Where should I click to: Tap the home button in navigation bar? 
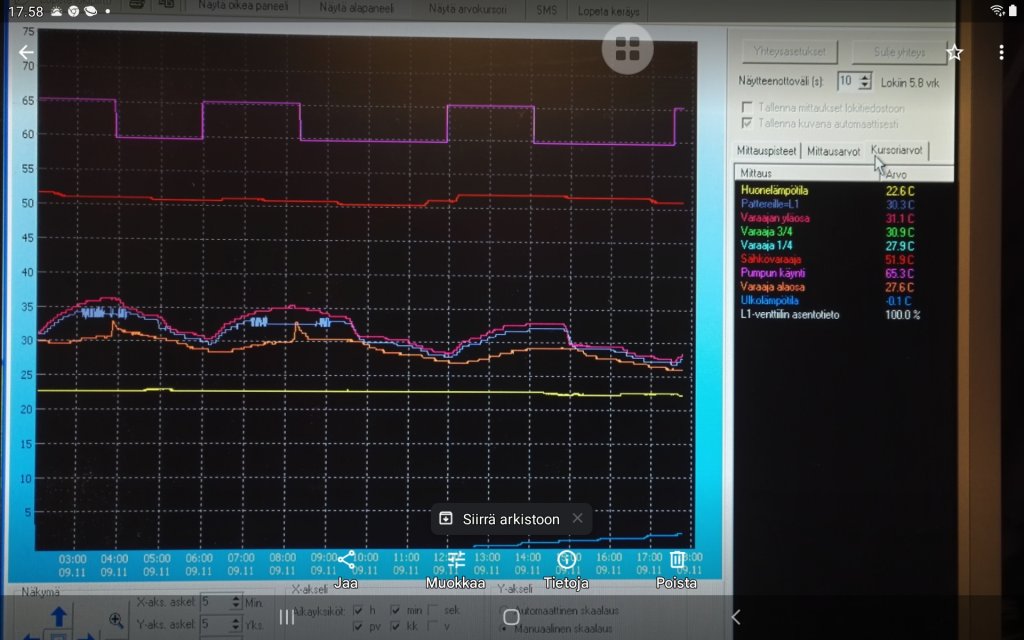pos(511,617)
